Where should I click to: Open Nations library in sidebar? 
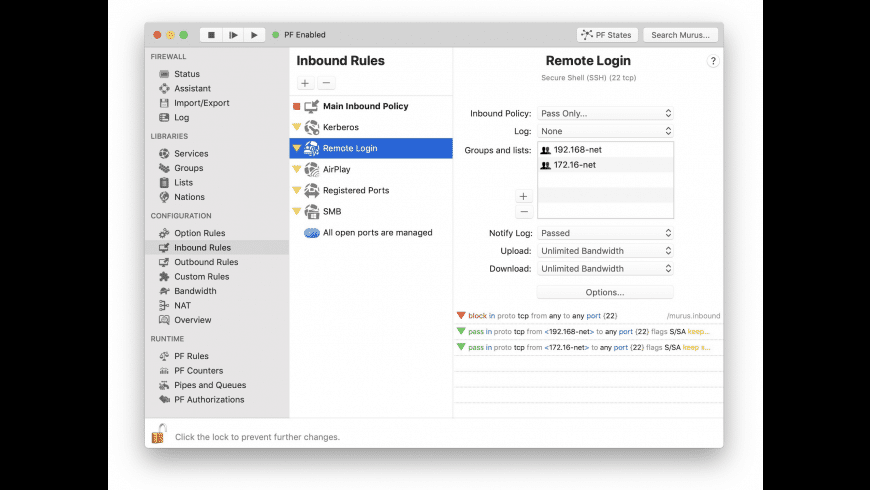(189, 197)
